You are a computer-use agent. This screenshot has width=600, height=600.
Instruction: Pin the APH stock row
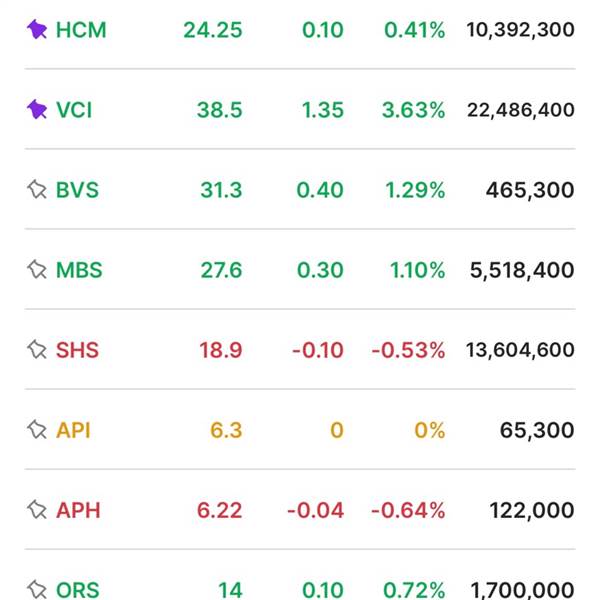[37, 510]
